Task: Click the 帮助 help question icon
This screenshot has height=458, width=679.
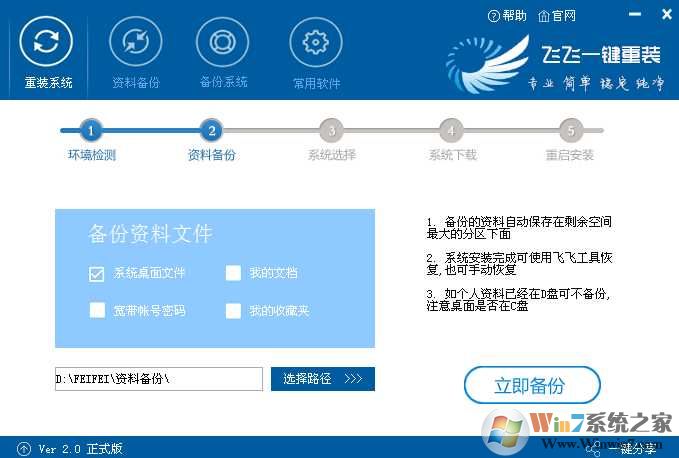Action: pyautogui.click(x=493, y=16)
